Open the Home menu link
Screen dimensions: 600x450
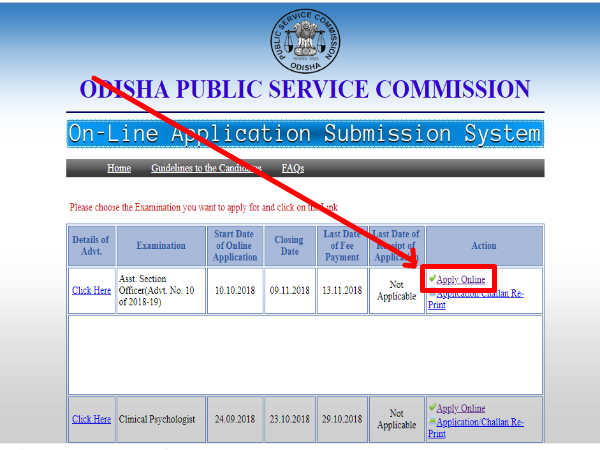(119, 168)
